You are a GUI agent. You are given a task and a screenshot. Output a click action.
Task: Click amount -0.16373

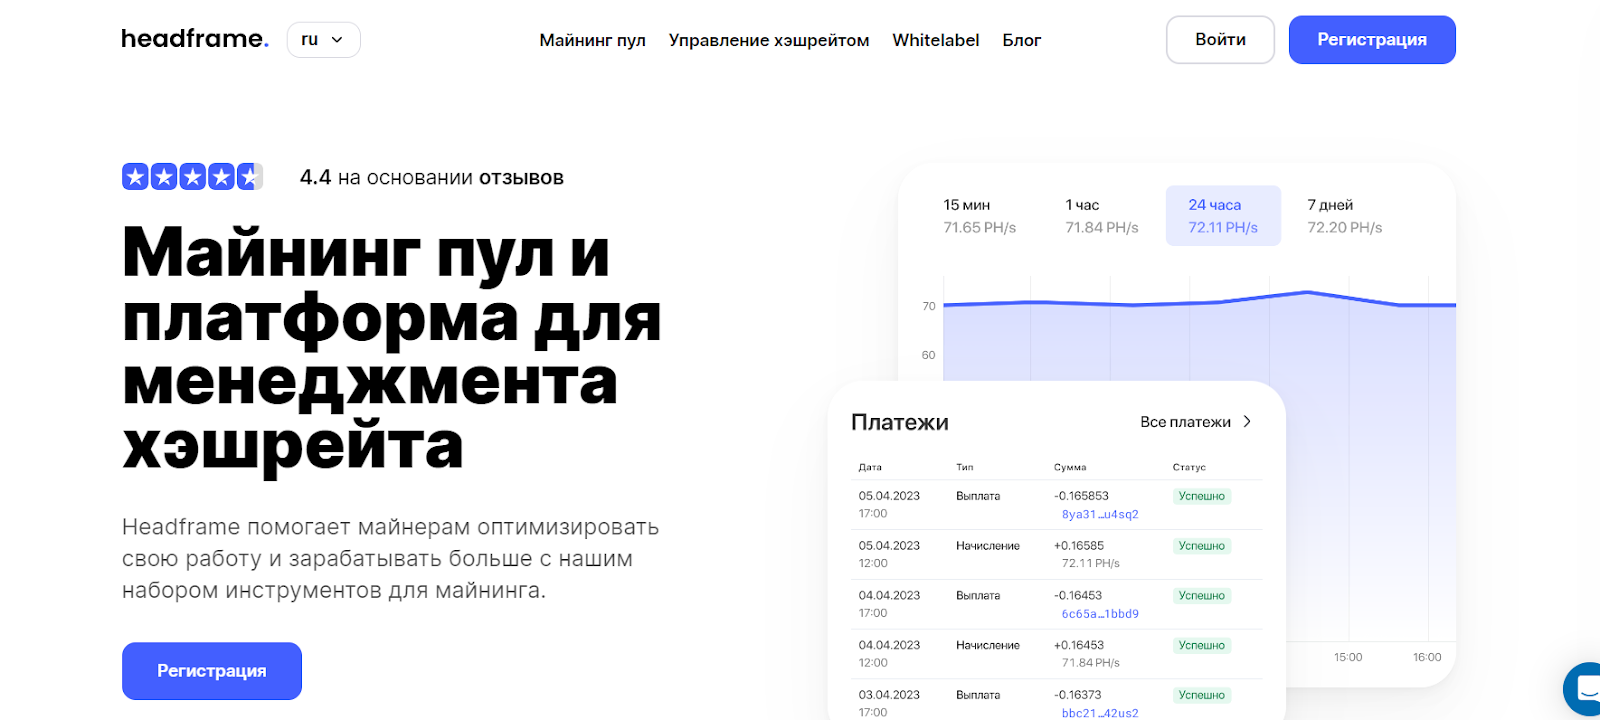1077,695
